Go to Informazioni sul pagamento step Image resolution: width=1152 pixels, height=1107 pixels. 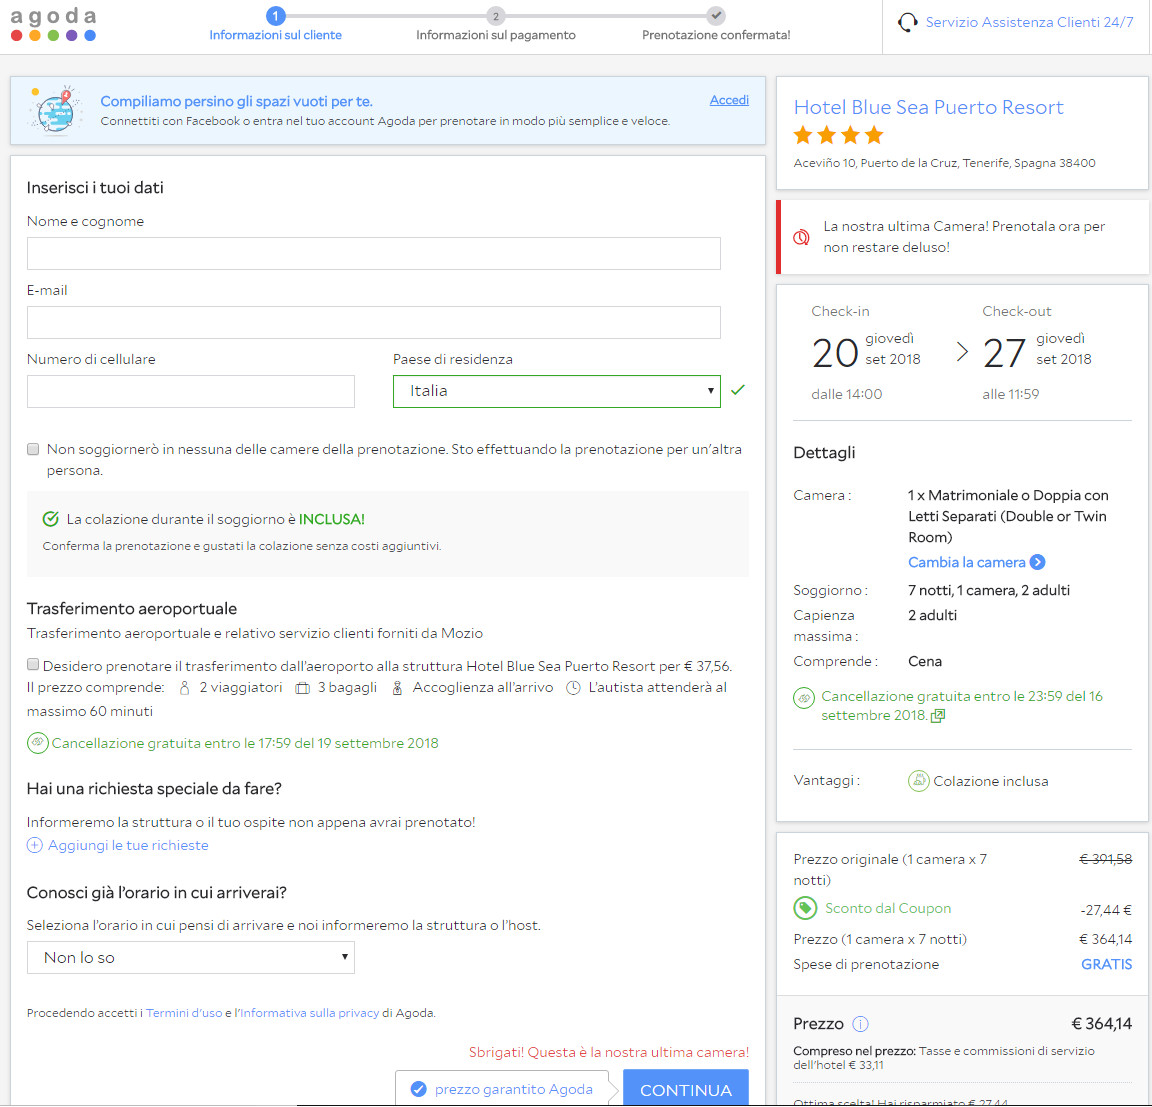496,35
